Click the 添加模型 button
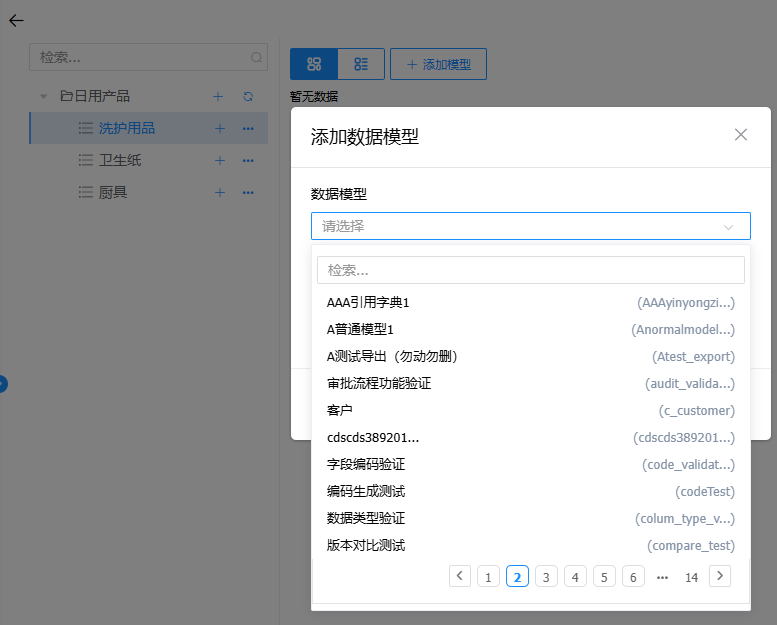The image size is (777, 625). tap(438, 64)
